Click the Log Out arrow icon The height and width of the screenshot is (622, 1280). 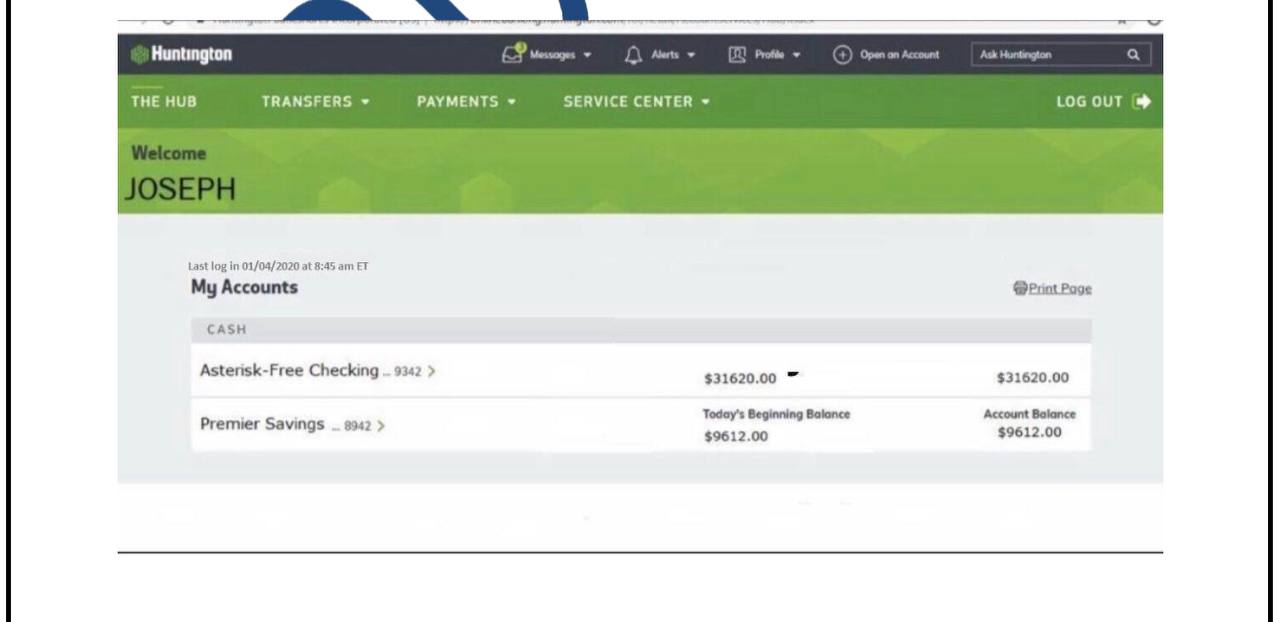pos(1142,102)
